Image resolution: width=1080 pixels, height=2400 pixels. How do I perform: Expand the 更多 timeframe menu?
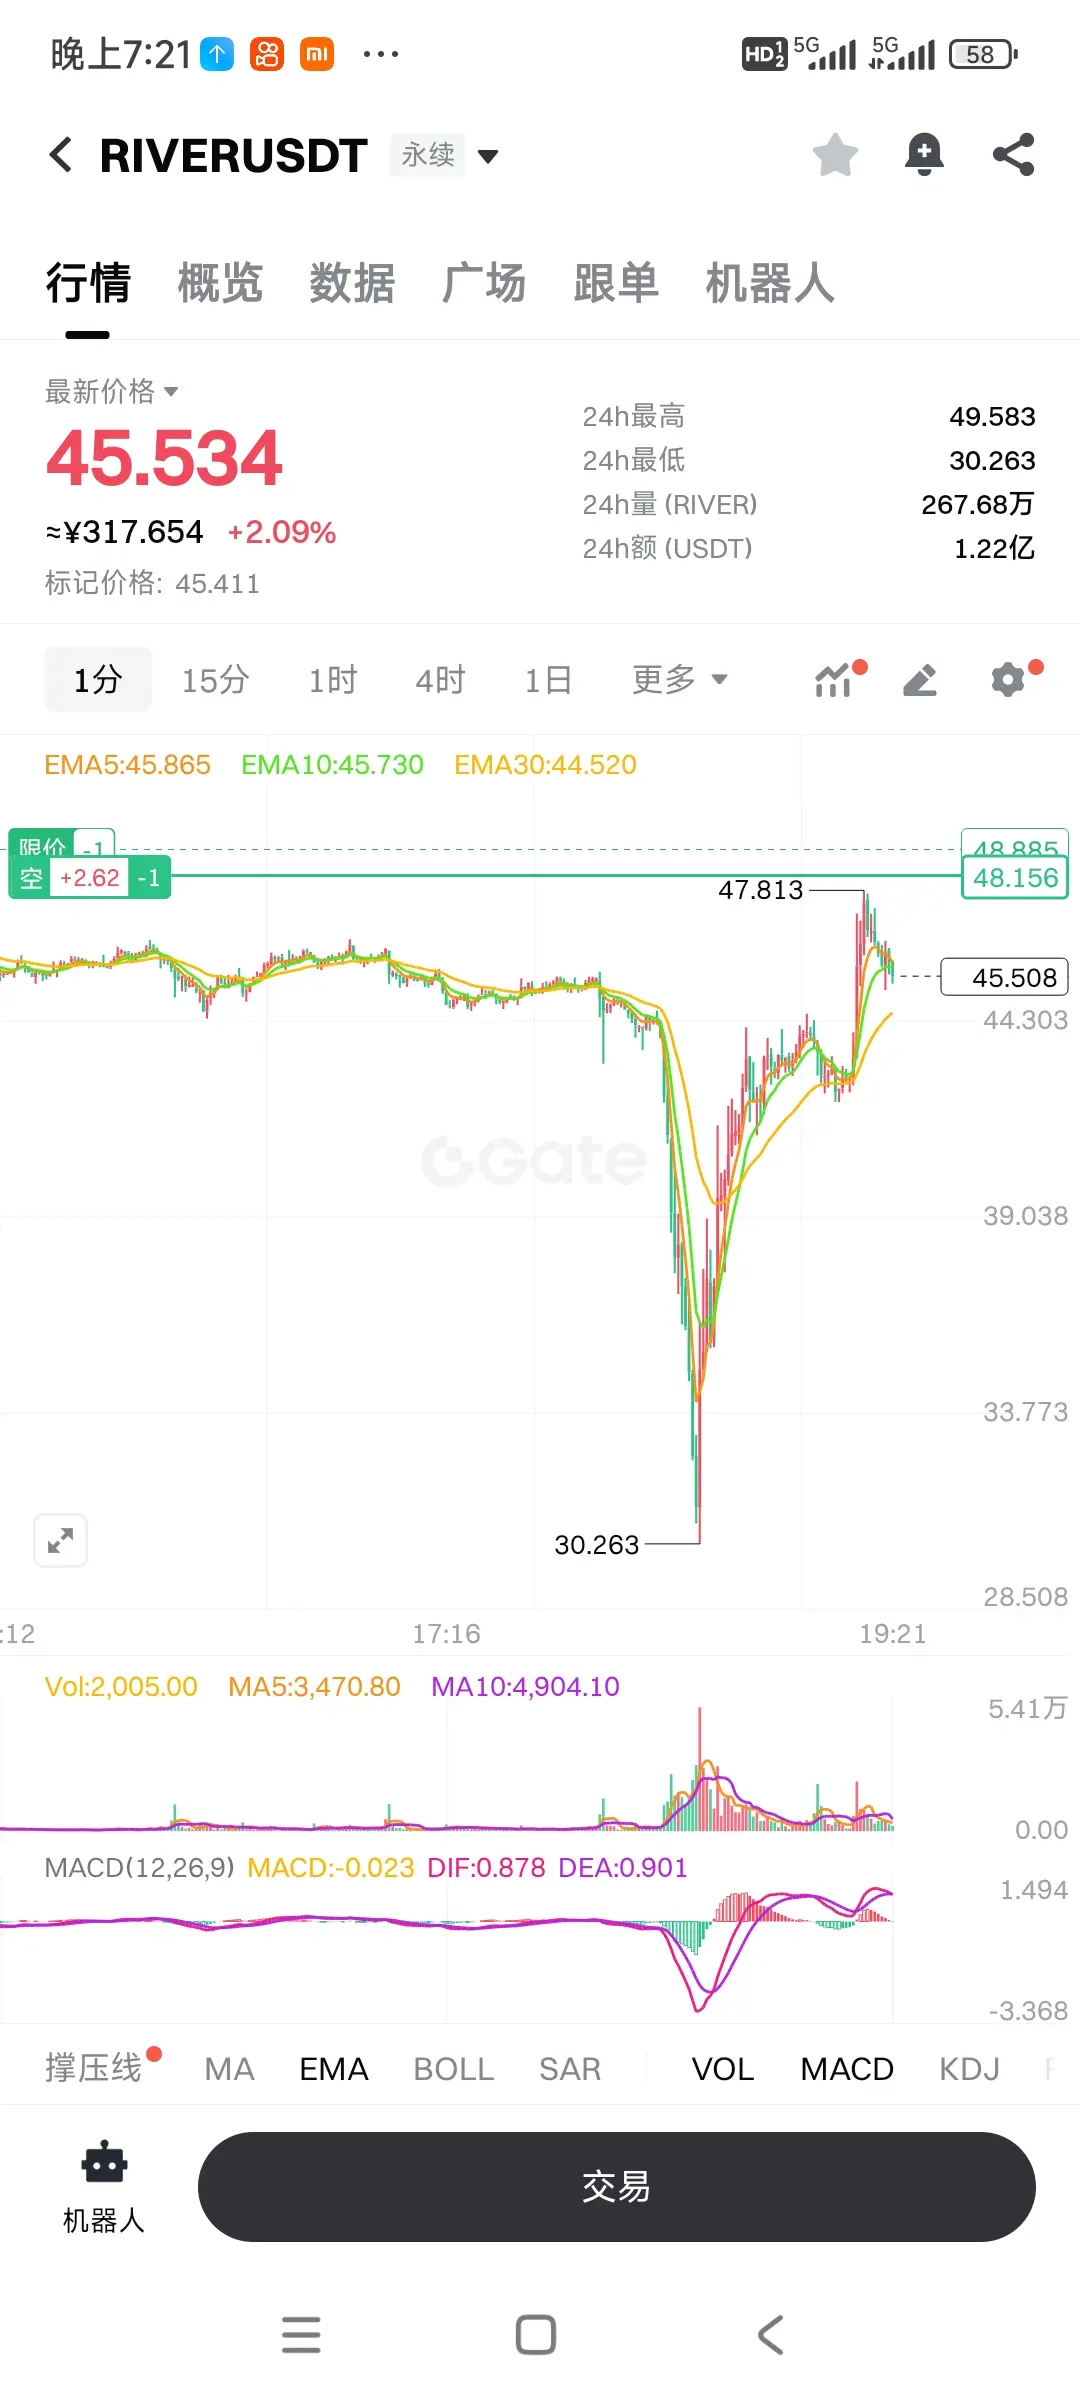coord(679,680)
